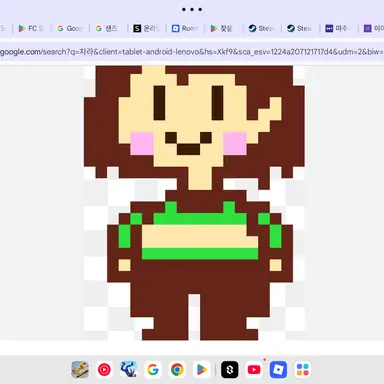The width and height of the screenshot is (384, 384).
Task: Tap the three-dot handle at the top
Action: [192, 9]
